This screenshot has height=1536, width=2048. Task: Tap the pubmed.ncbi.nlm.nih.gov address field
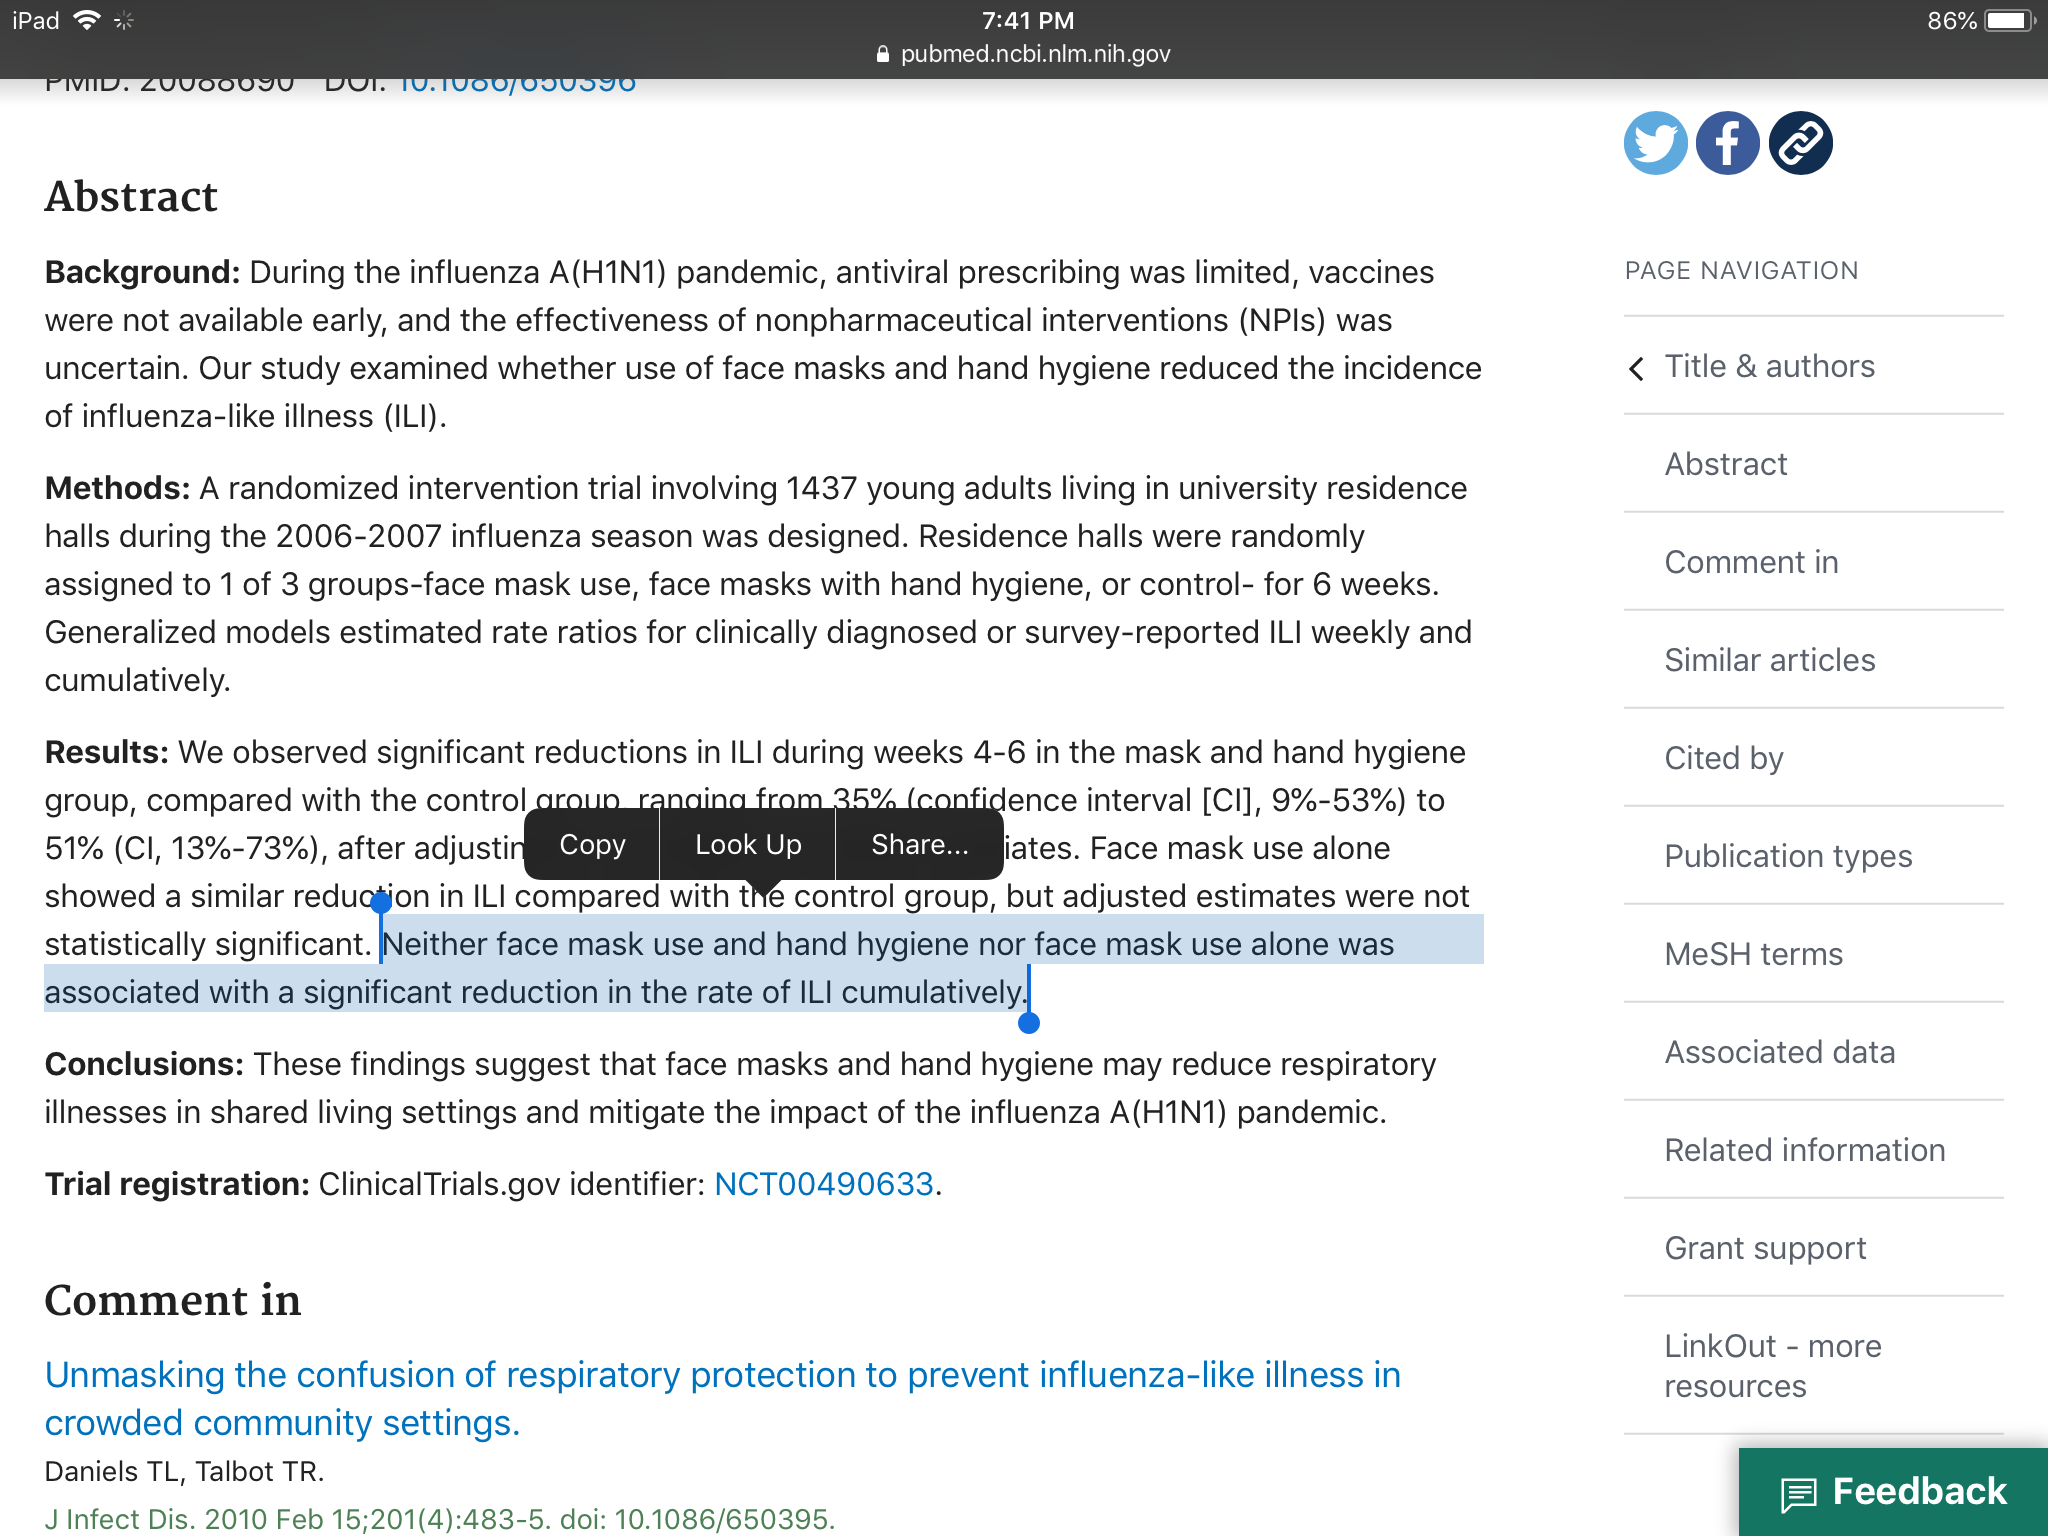[x=1035, y=54]
